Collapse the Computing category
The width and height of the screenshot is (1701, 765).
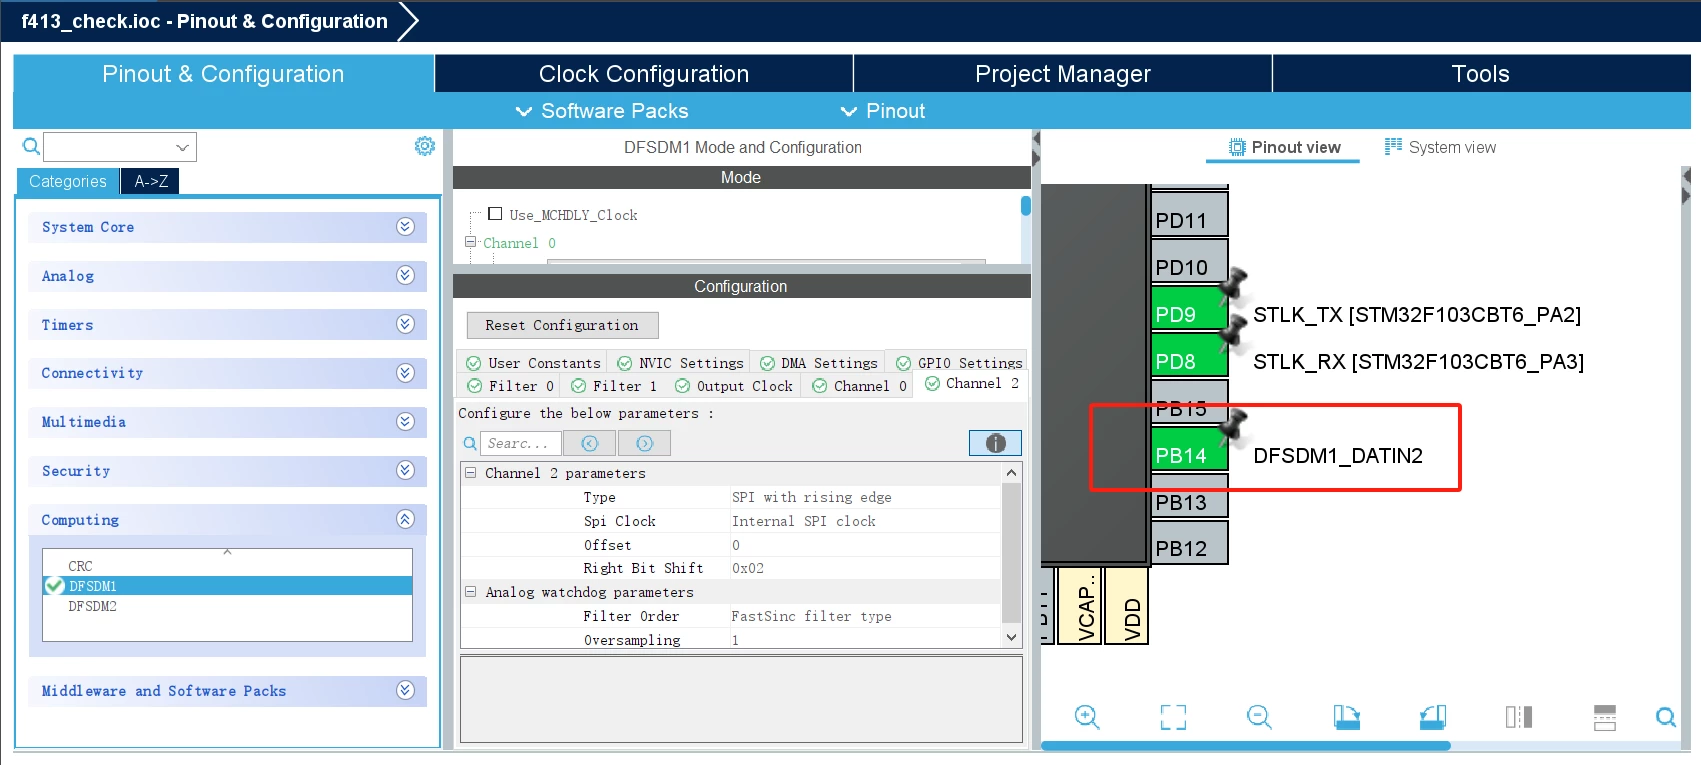point(405,519)
